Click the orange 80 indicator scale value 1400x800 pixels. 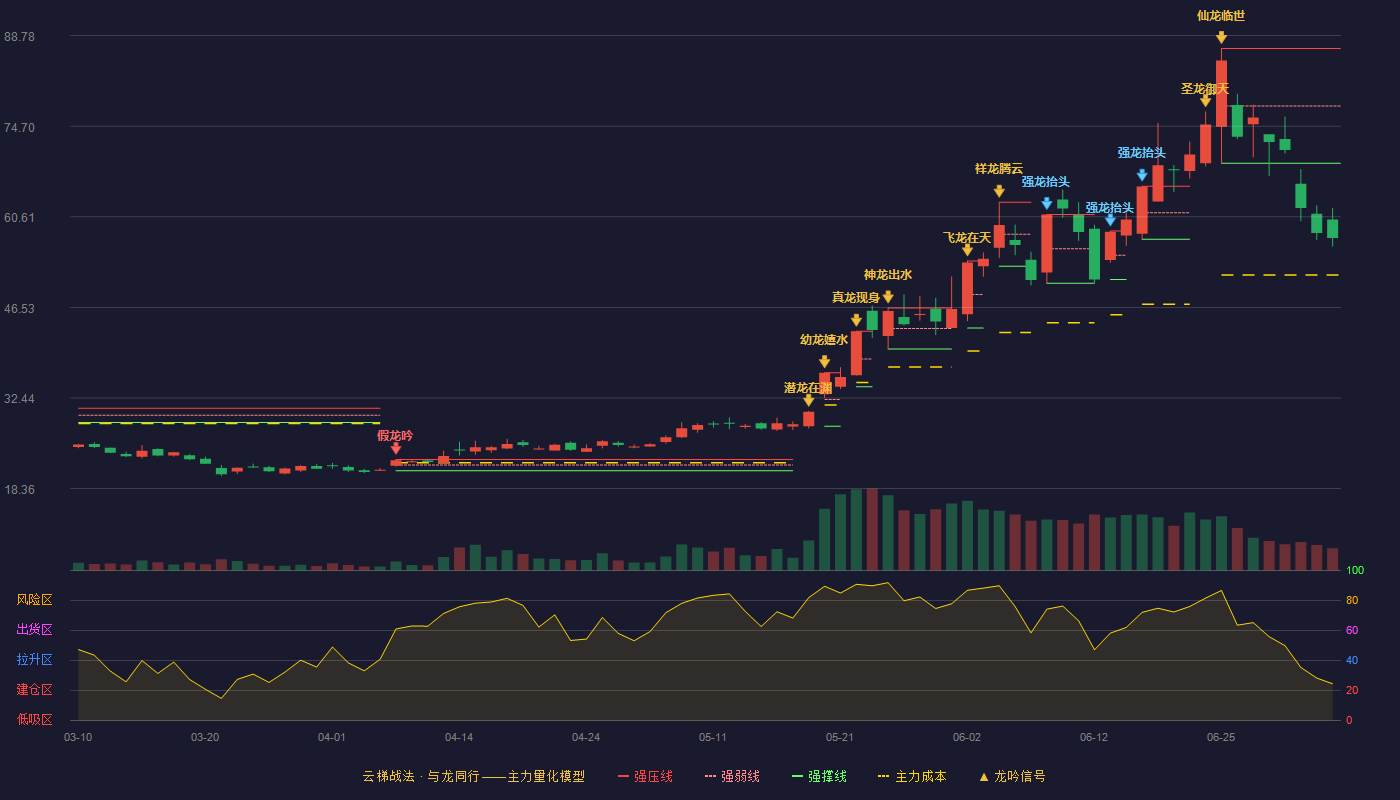[x=1352, y=600]
